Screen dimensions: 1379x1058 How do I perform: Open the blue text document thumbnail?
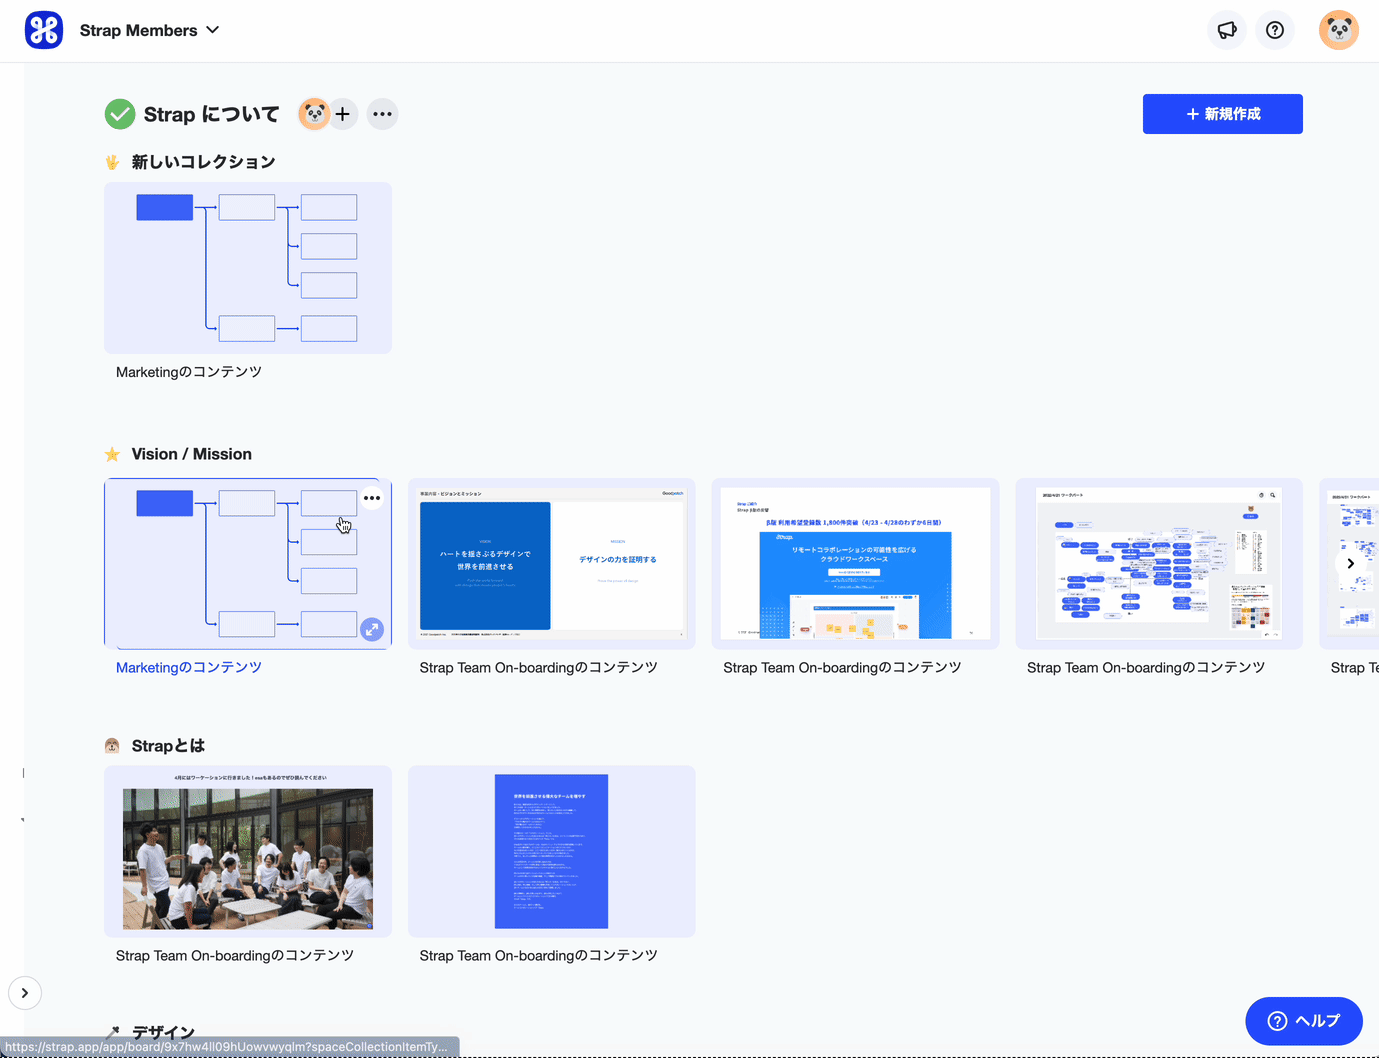point(552,852)
